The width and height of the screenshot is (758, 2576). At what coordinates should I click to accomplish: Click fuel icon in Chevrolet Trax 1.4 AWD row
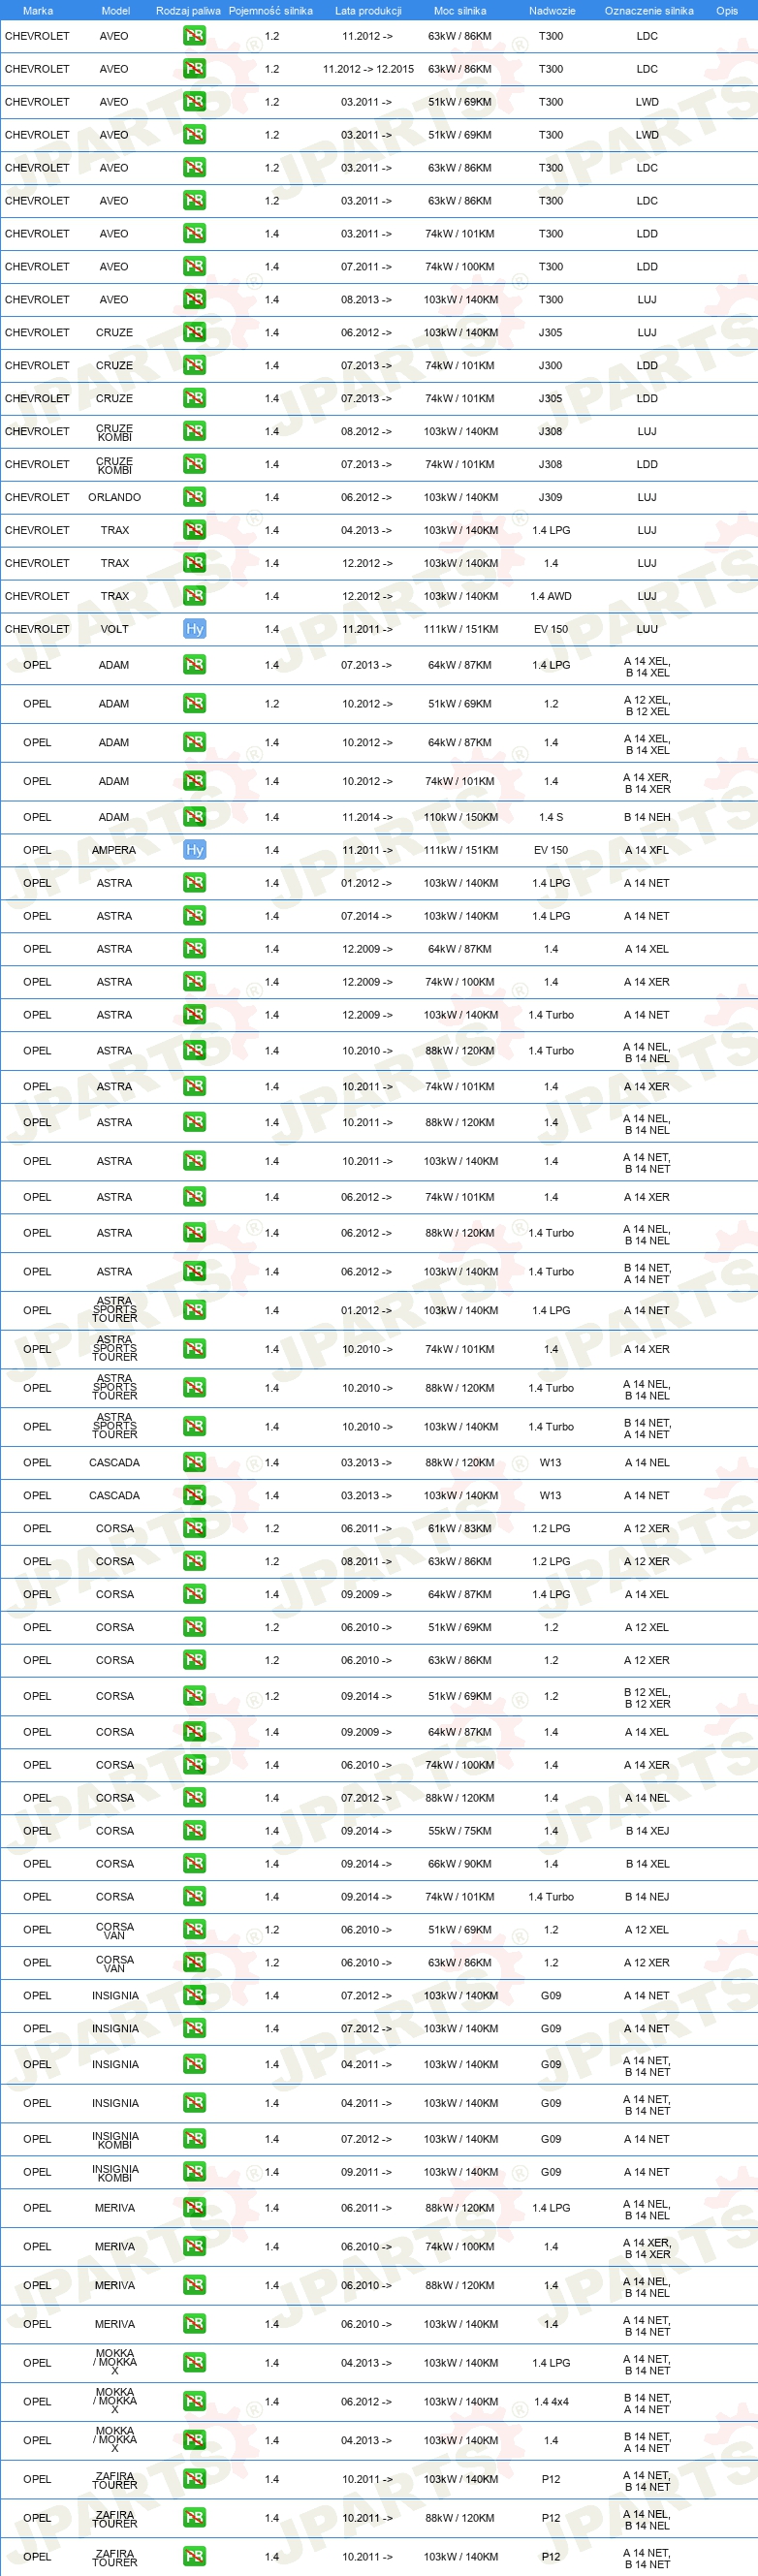pyautogui.click(x=194, y=596)
